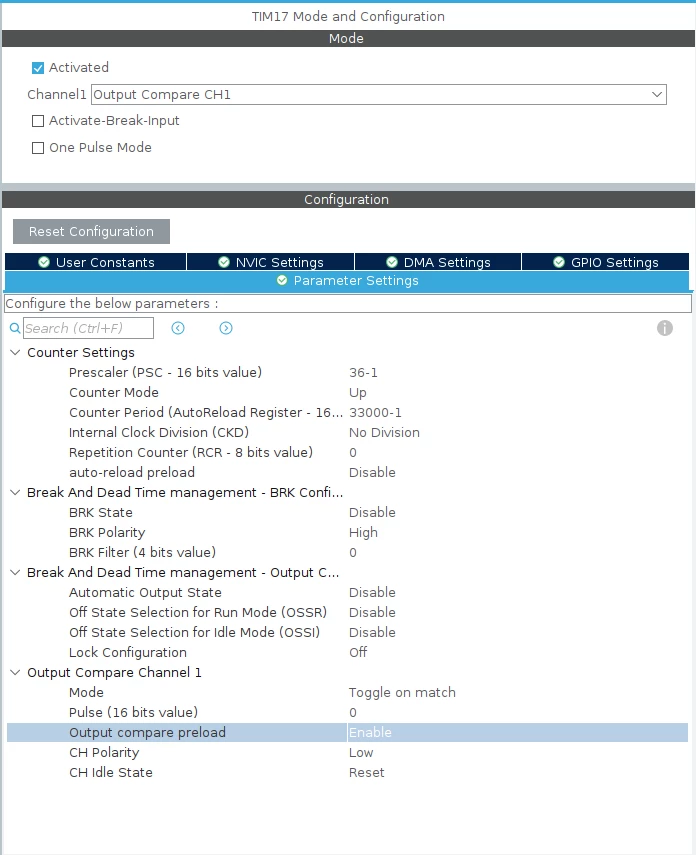Screen dimensions: 696x855
Task: Edit the BRK Filter value
Action: (x=353, y=552)
